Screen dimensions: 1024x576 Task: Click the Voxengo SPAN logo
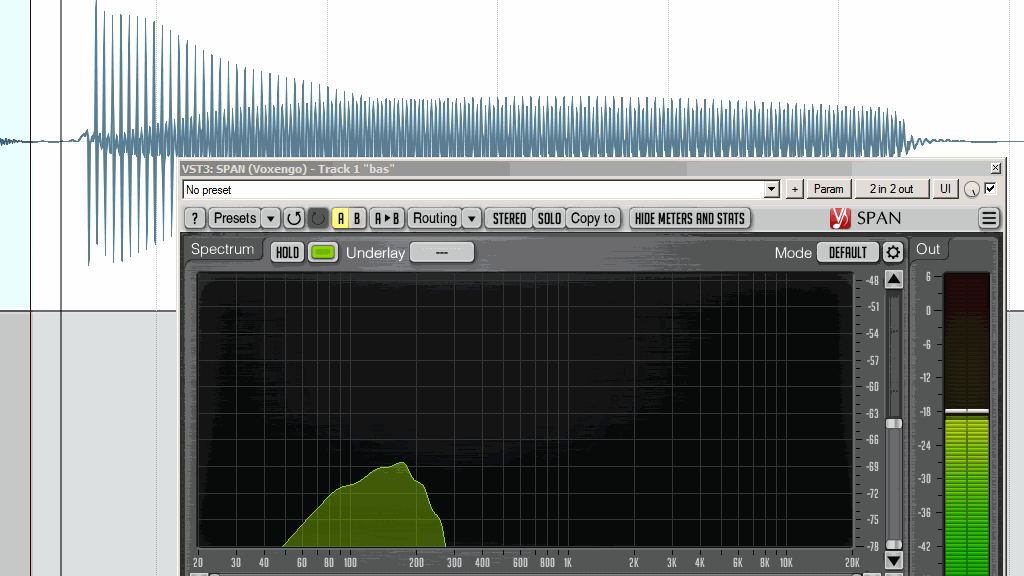point(865,218)
